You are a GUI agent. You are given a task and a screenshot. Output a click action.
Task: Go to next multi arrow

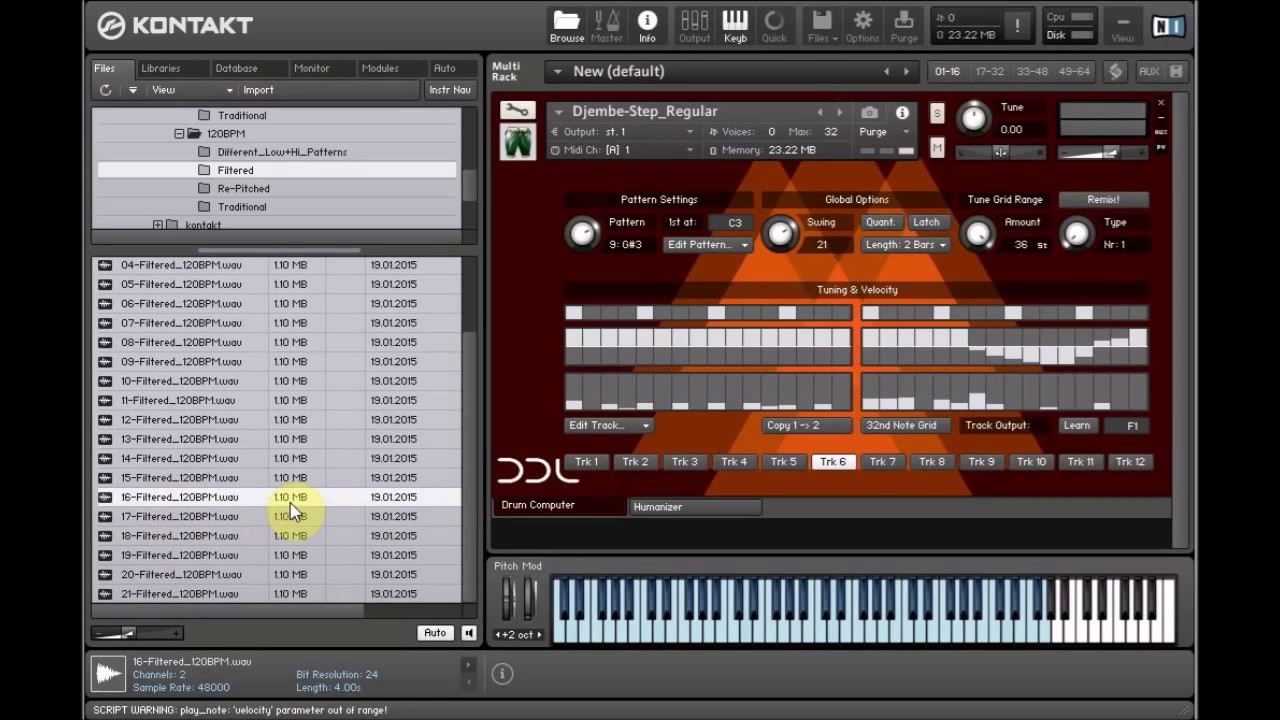coord(906,72)
